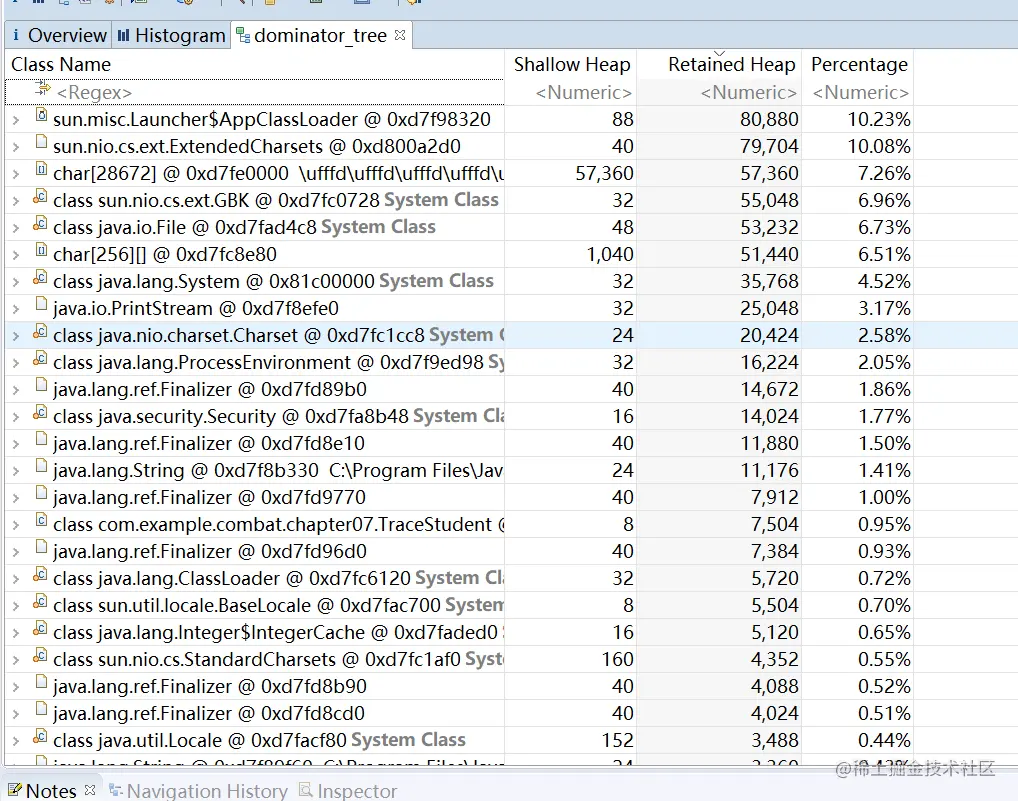Expand TraceStudent class row
Viewport: 1018px width, 801px height.
[16, 524]
